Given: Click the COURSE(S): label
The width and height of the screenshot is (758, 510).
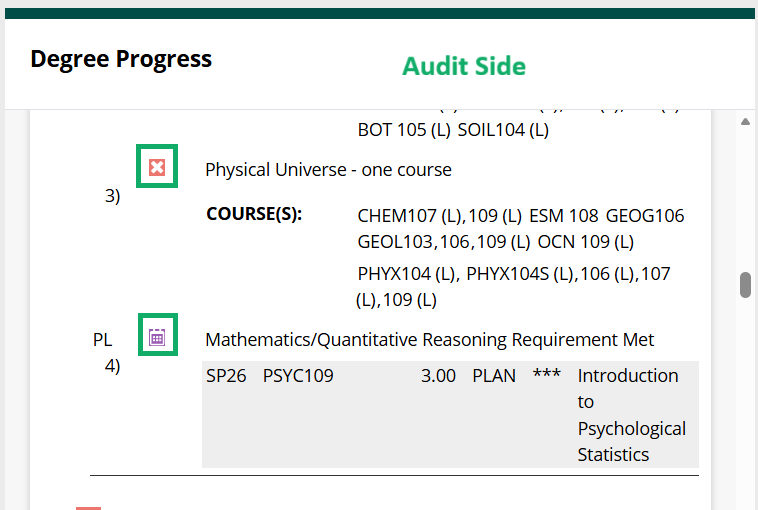Looking at the screenshot, I should point(254,214).
